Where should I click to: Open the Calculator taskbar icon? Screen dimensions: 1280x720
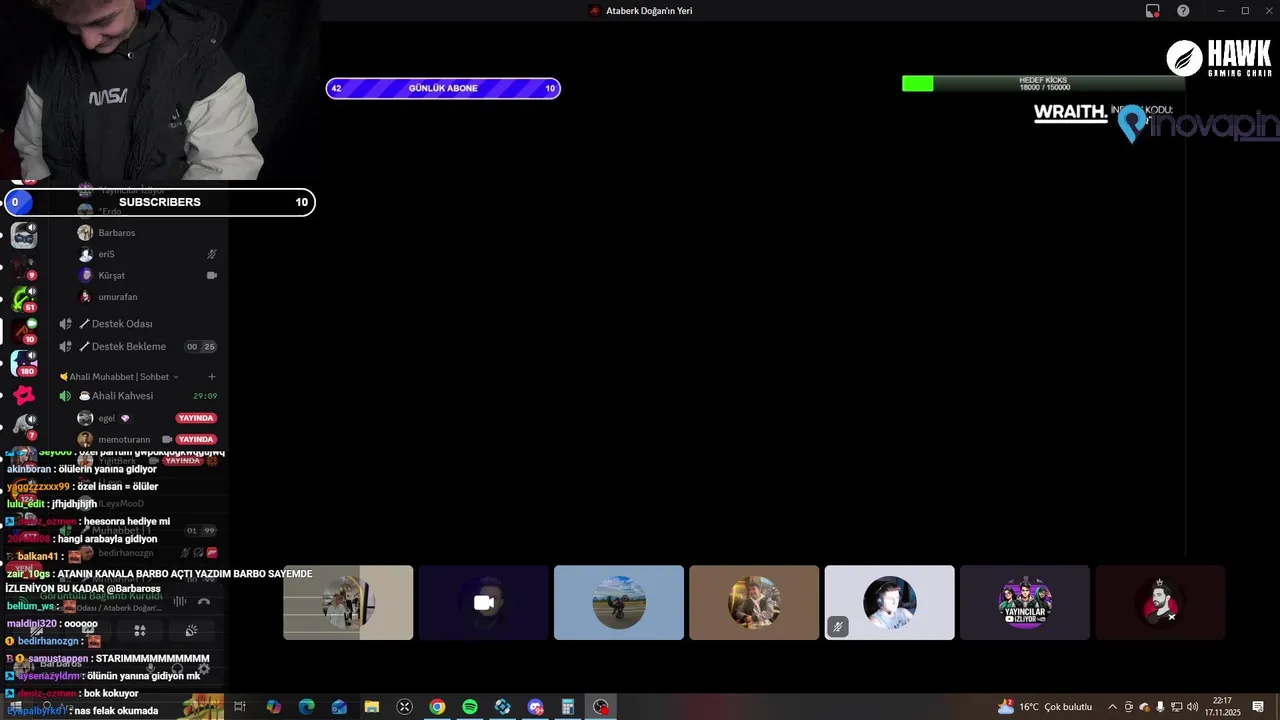pyautogui.click(x=567, y=707)
